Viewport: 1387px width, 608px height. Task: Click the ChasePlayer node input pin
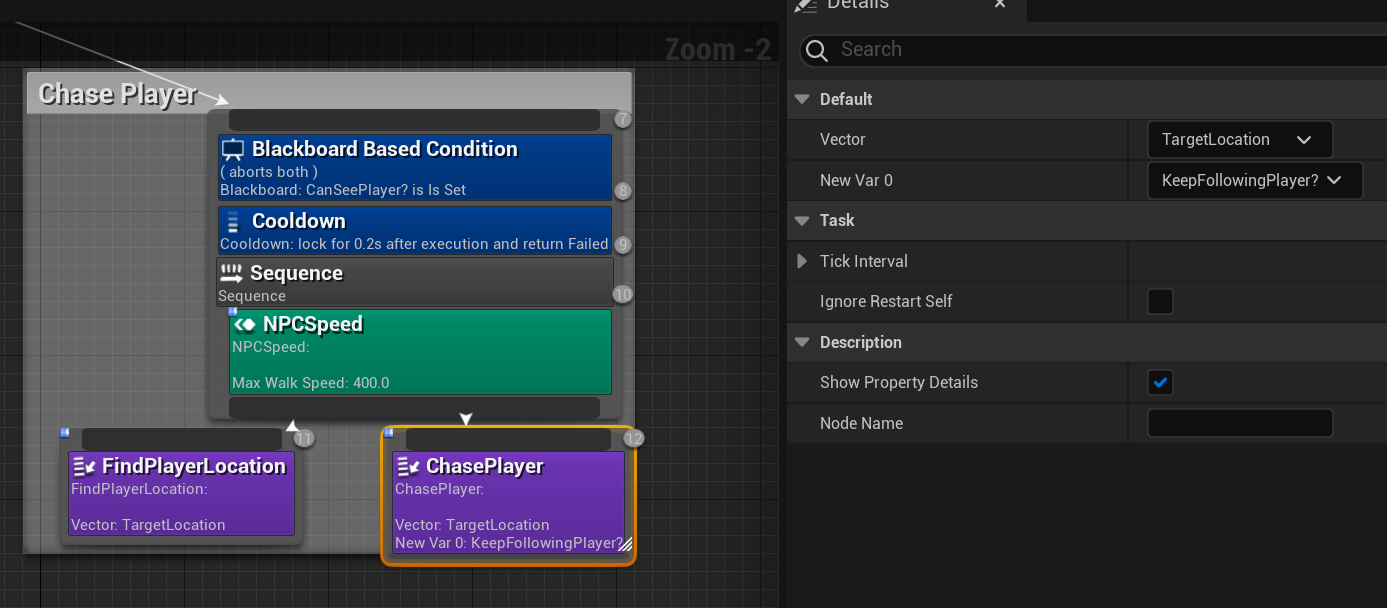pyautogui.click(x=508, y=439)
